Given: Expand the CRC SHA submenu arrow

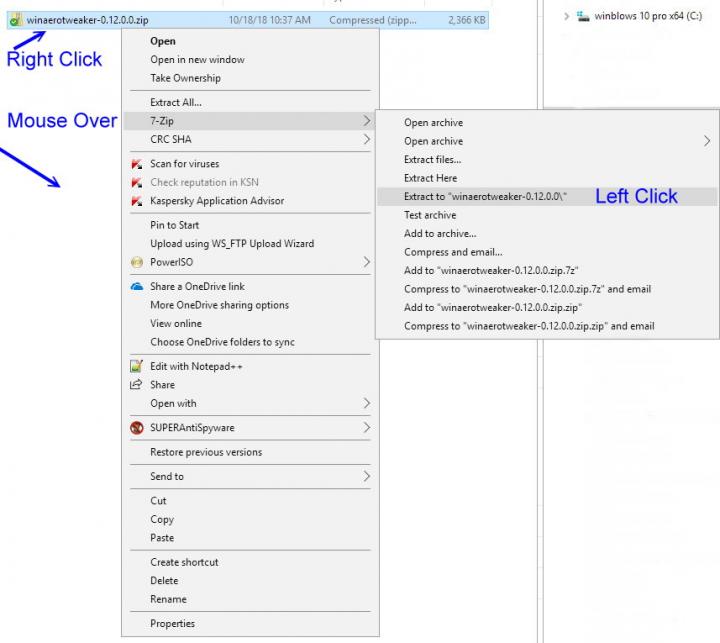Looking at the screenshot, I should pyautogui.click(x=366, y=139).
